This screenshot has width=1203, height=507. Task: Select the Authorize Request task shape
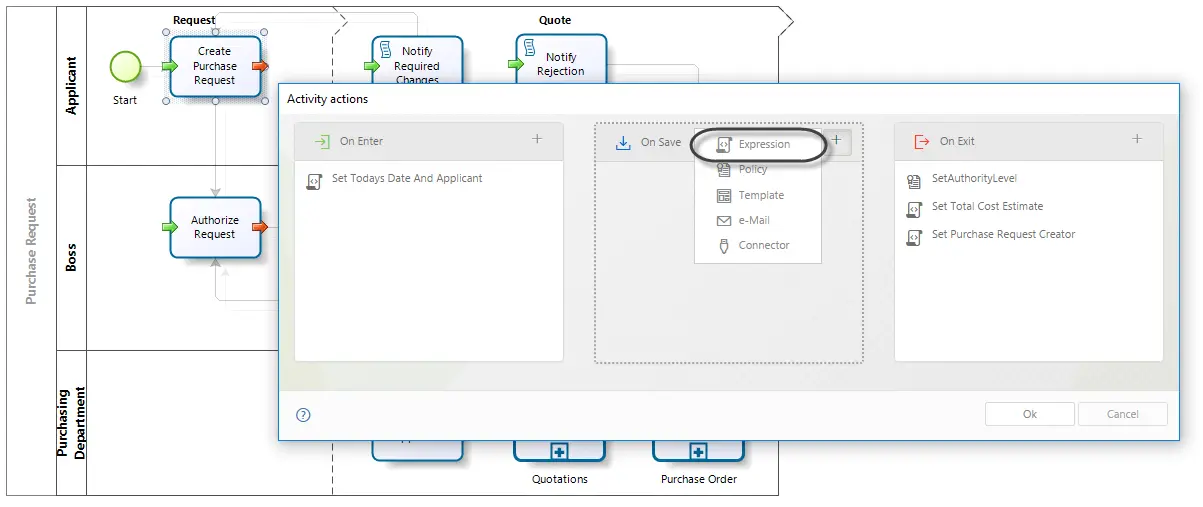click(x=215, y=227)
